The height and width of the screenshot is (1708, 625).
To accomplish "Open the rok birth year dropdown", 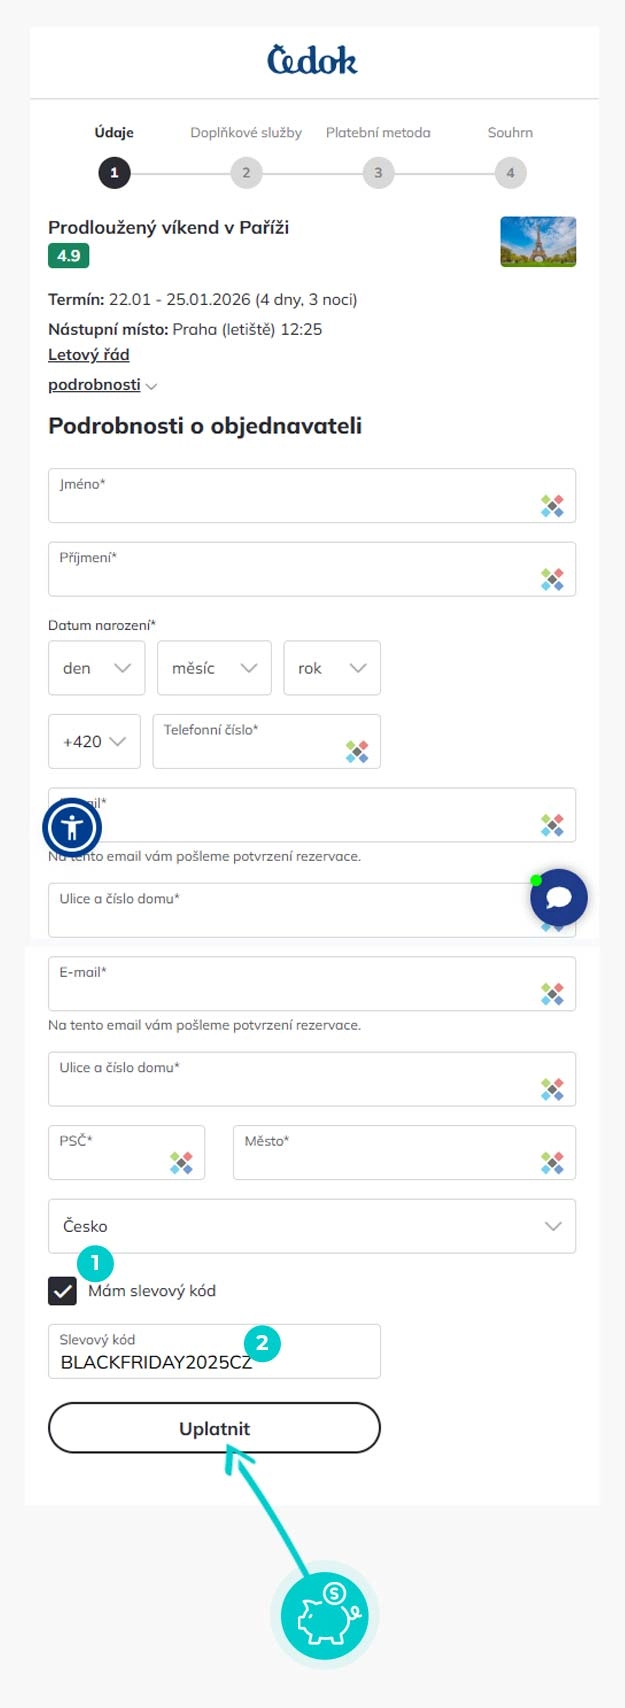I will [x=332, y=668].
